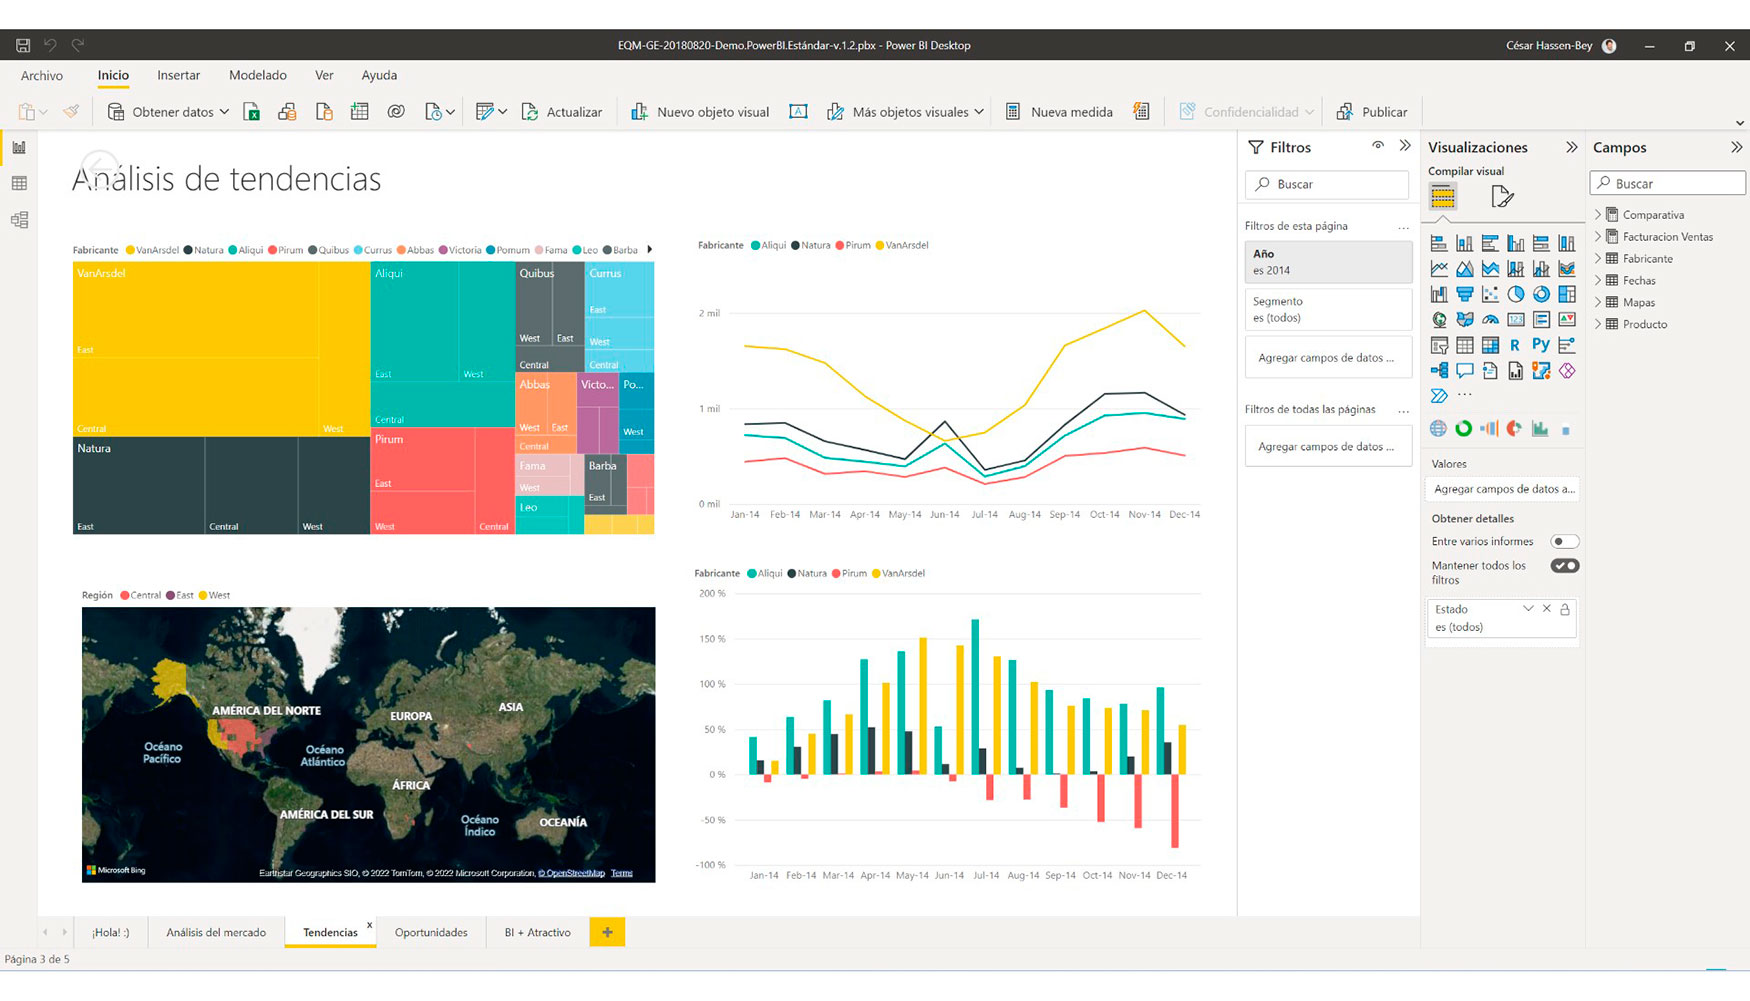Lock the Estado drillthrough filter

(1565, 609)
